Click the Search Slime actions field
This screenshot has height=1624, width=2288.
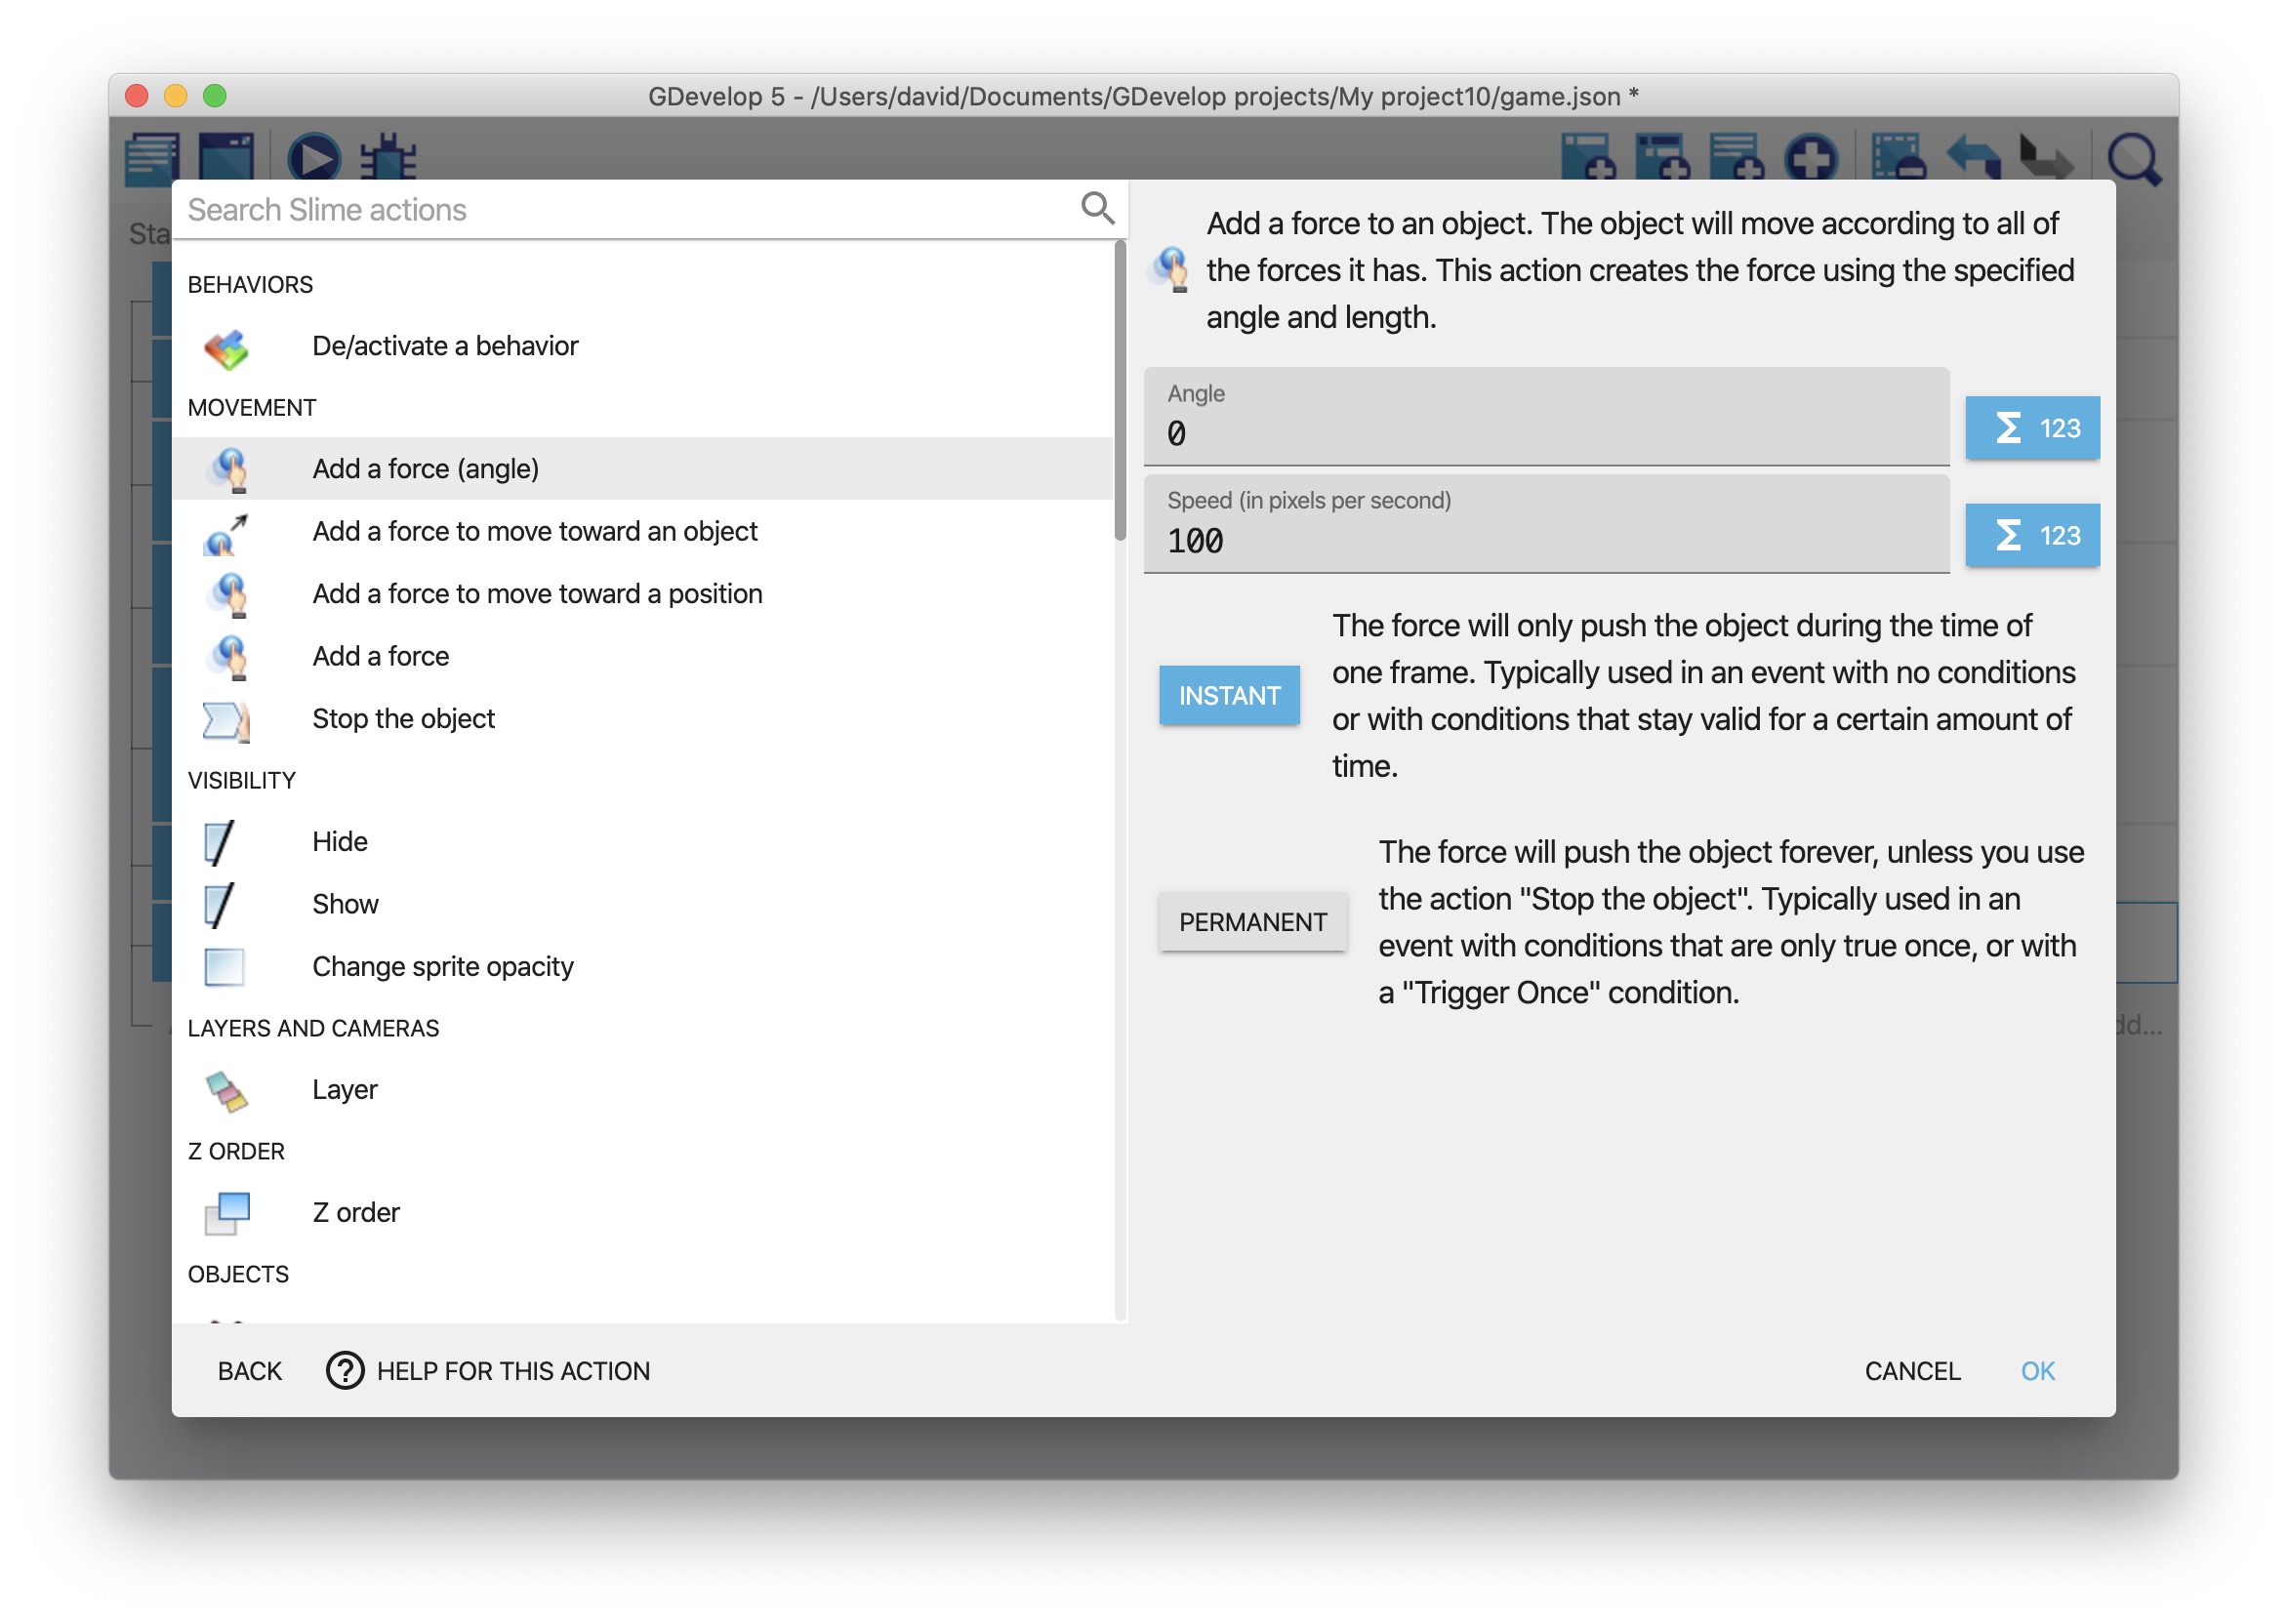point(620,210)
